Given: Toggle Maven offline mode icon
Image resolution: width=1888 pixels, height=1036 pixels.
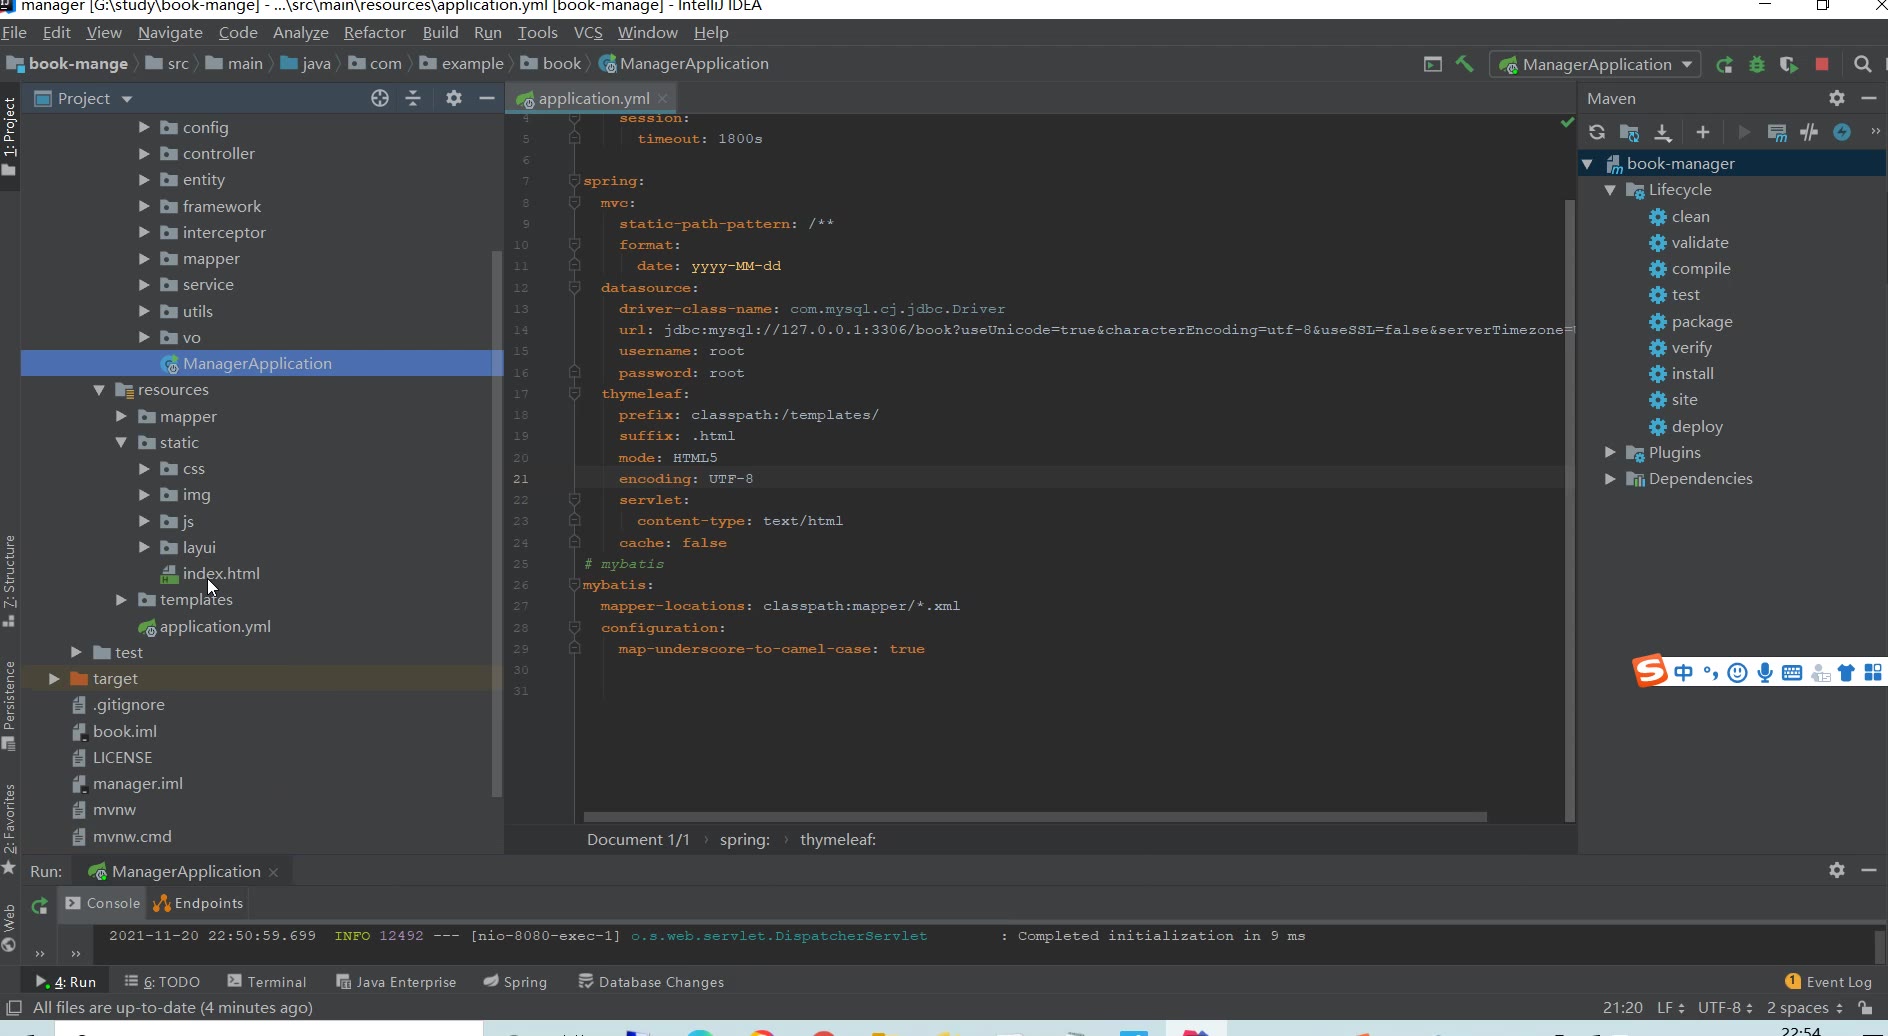Looking at the screenshot, I should pos(1809,132).
